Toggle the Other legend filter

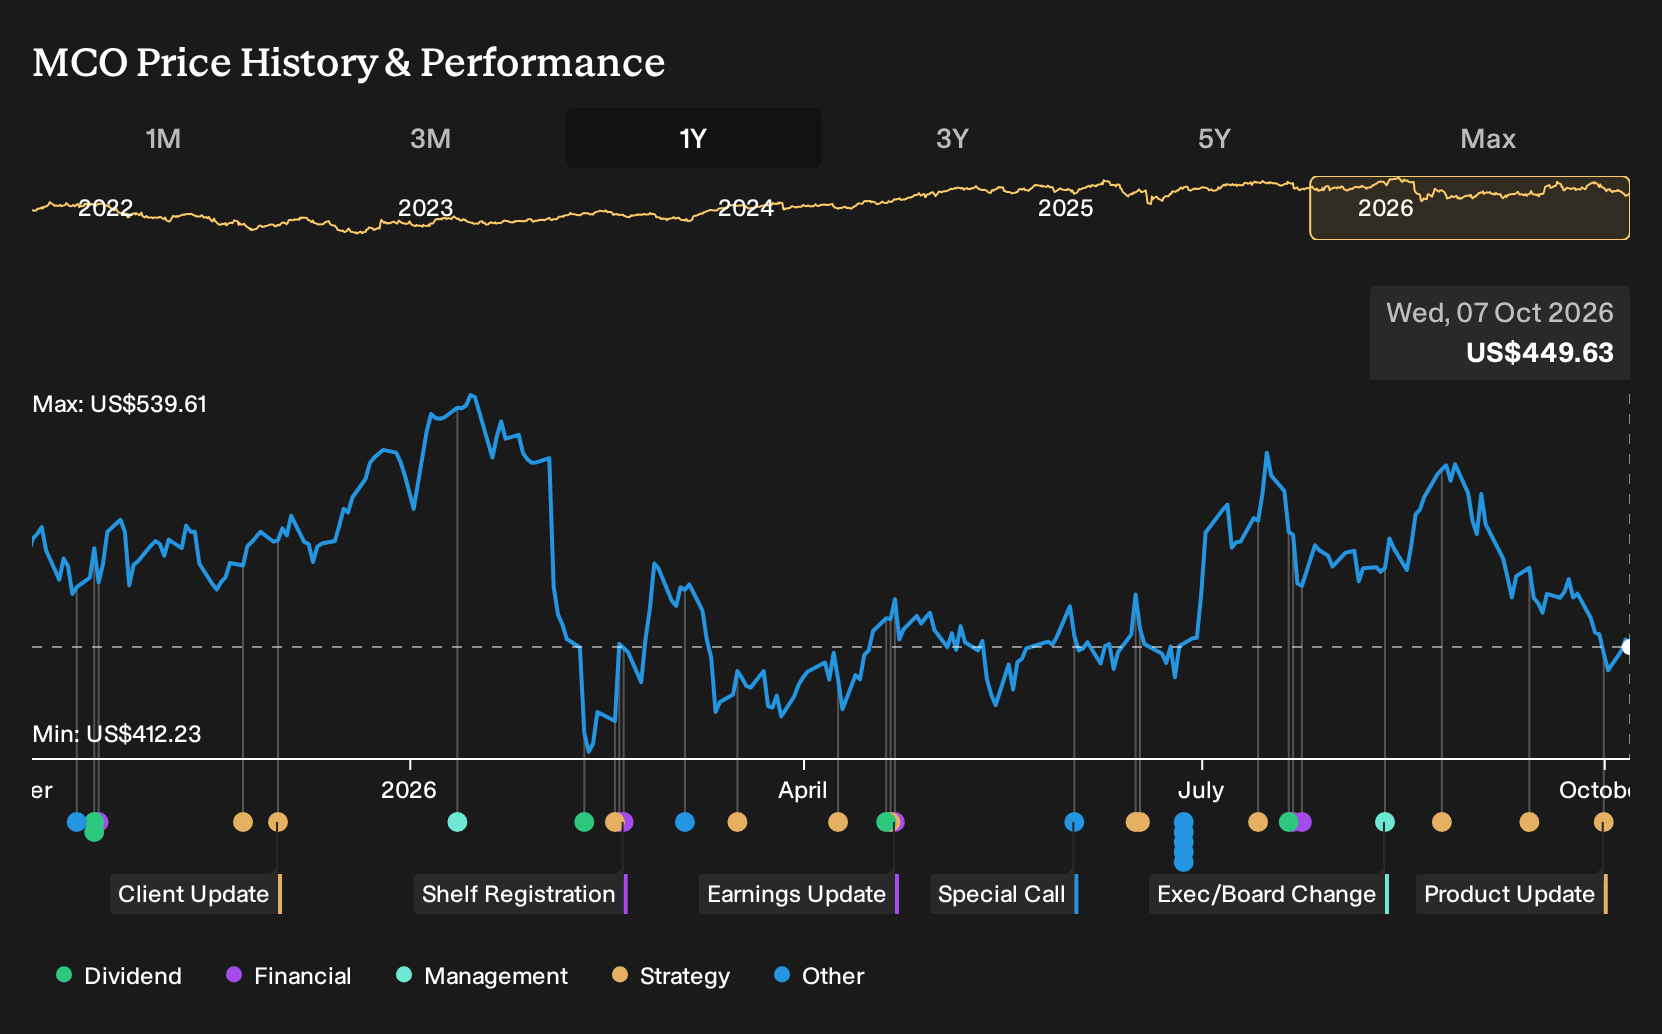[819, 976]
